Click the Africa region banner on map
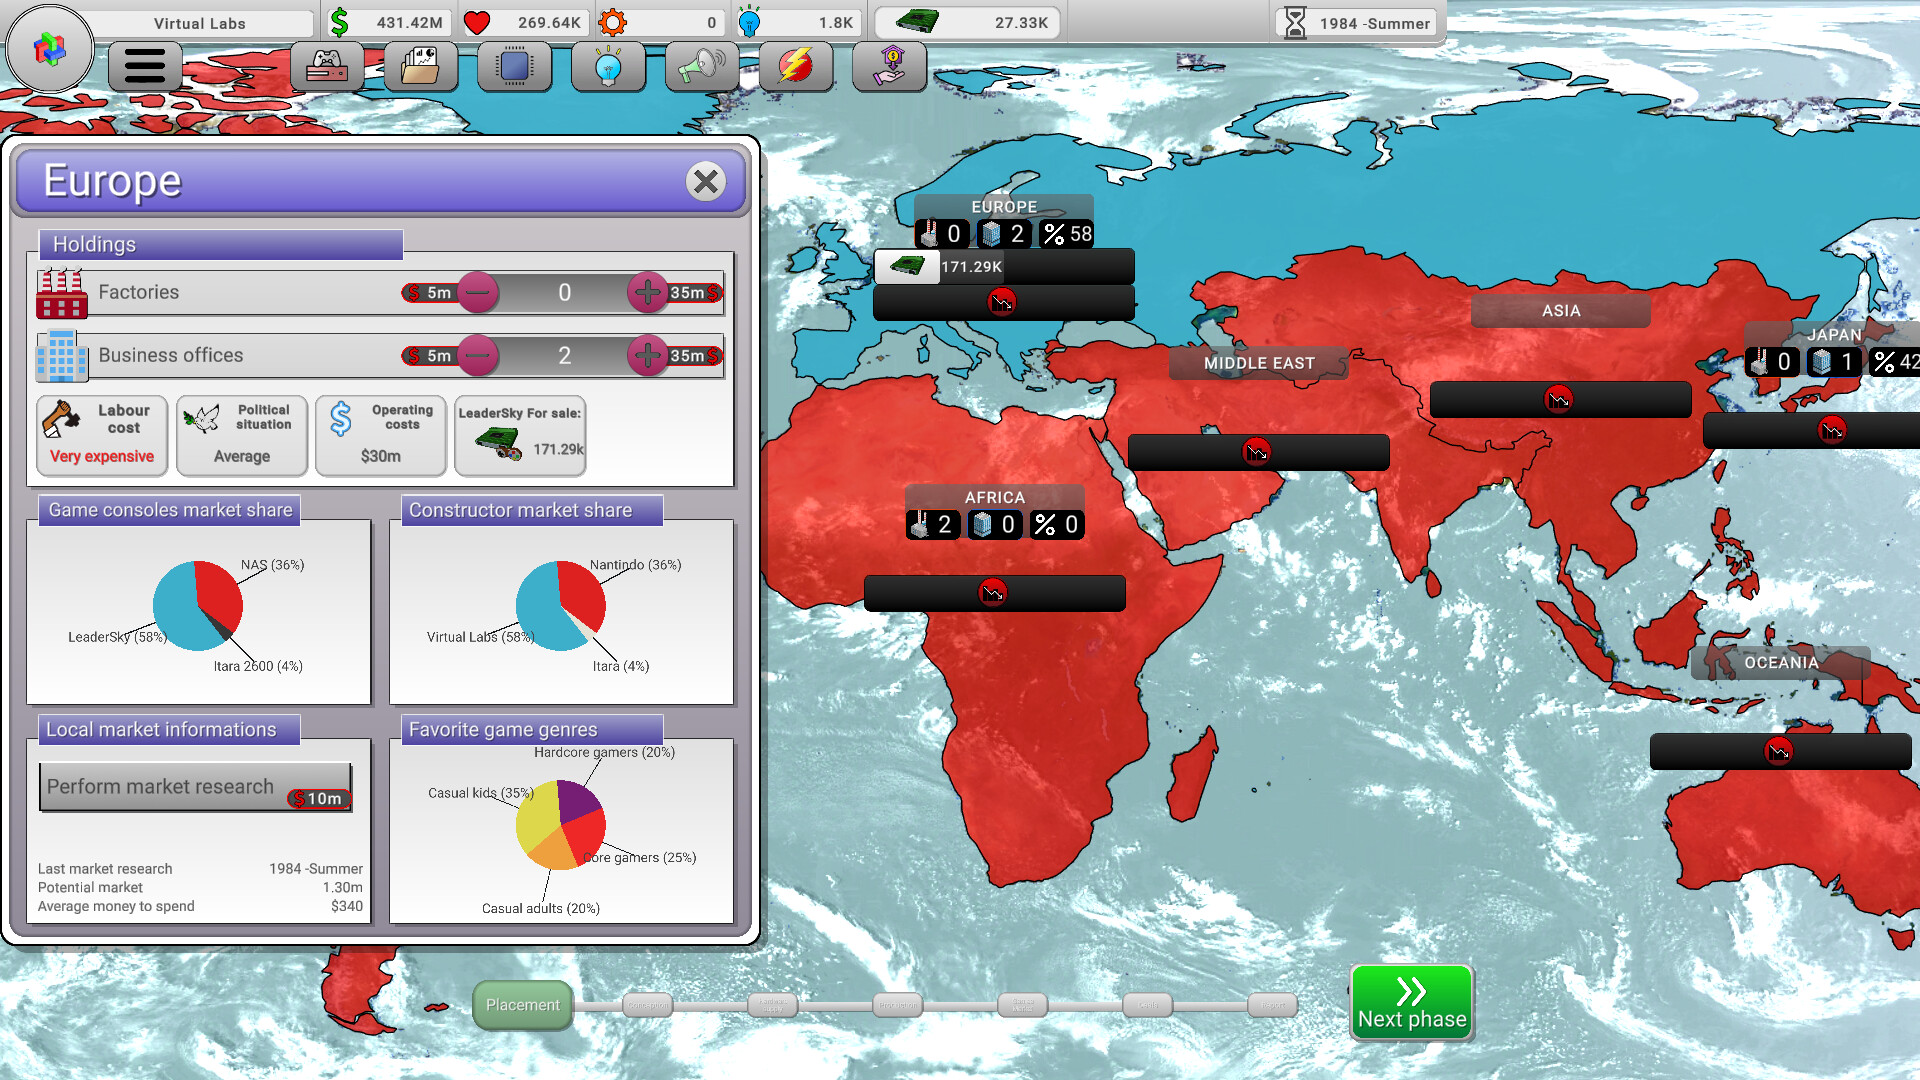1920x1080 pixels. pos(994,497)
